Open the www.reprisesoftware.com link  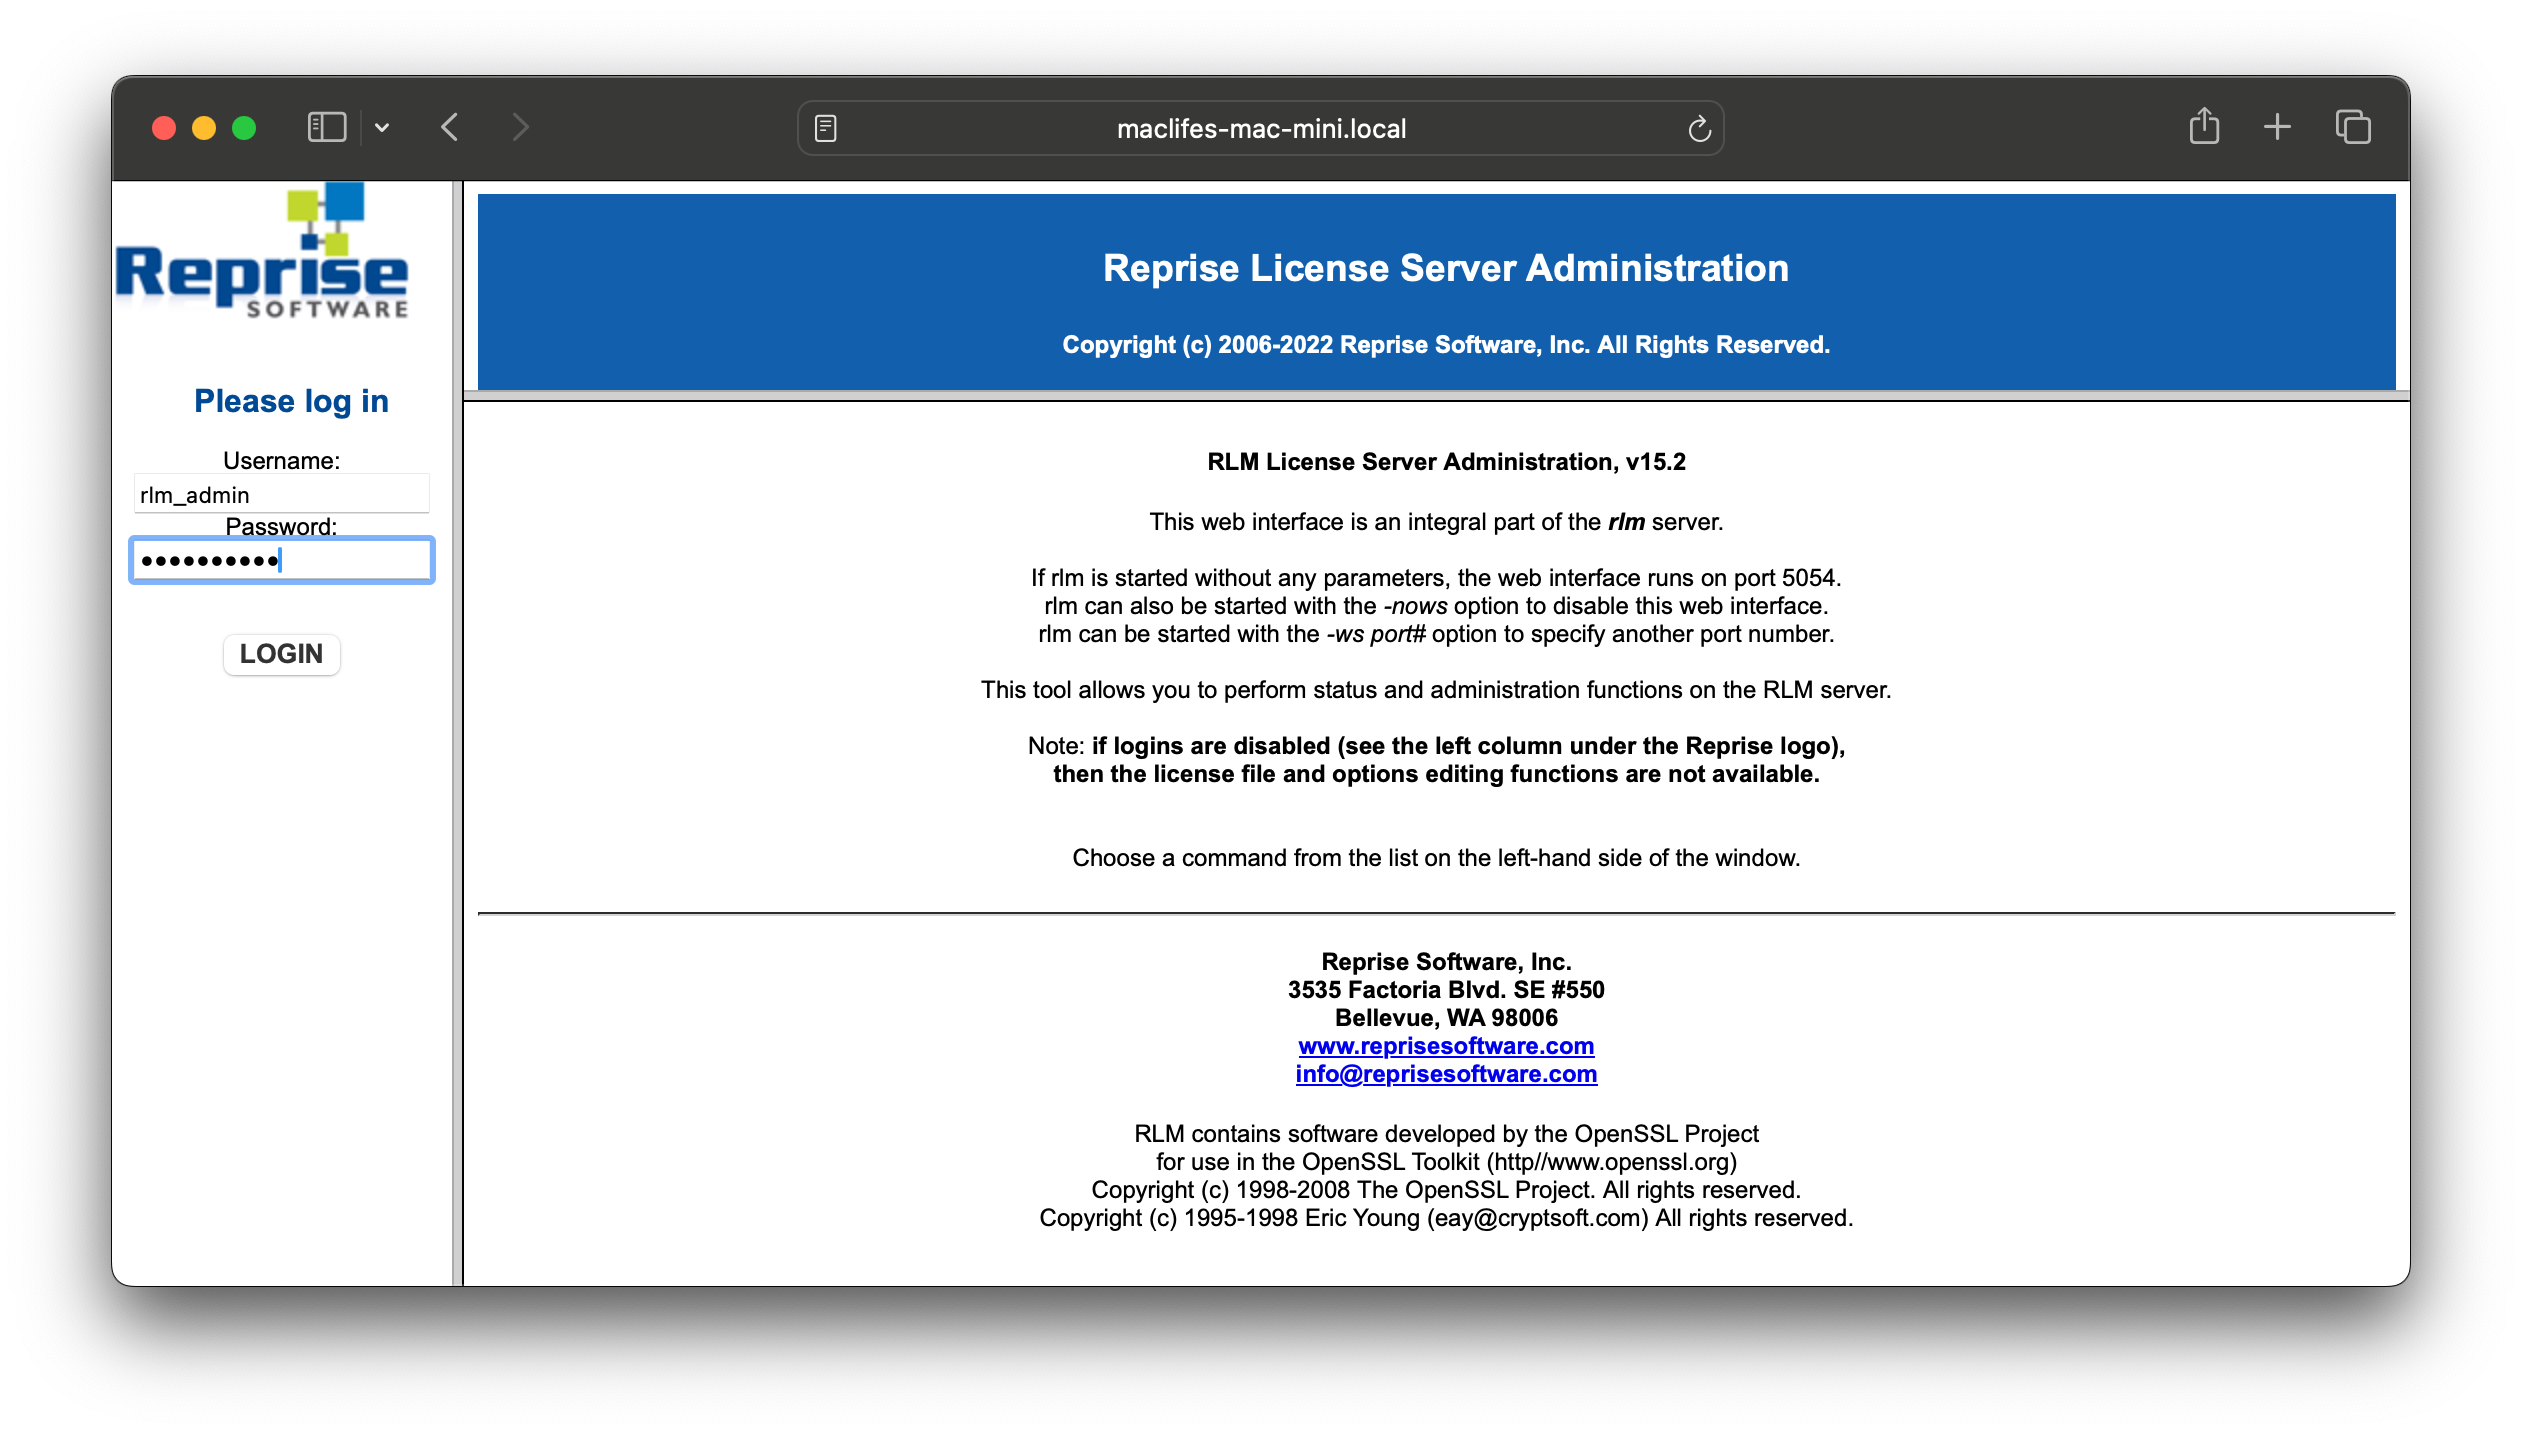click(1446, 1045)
